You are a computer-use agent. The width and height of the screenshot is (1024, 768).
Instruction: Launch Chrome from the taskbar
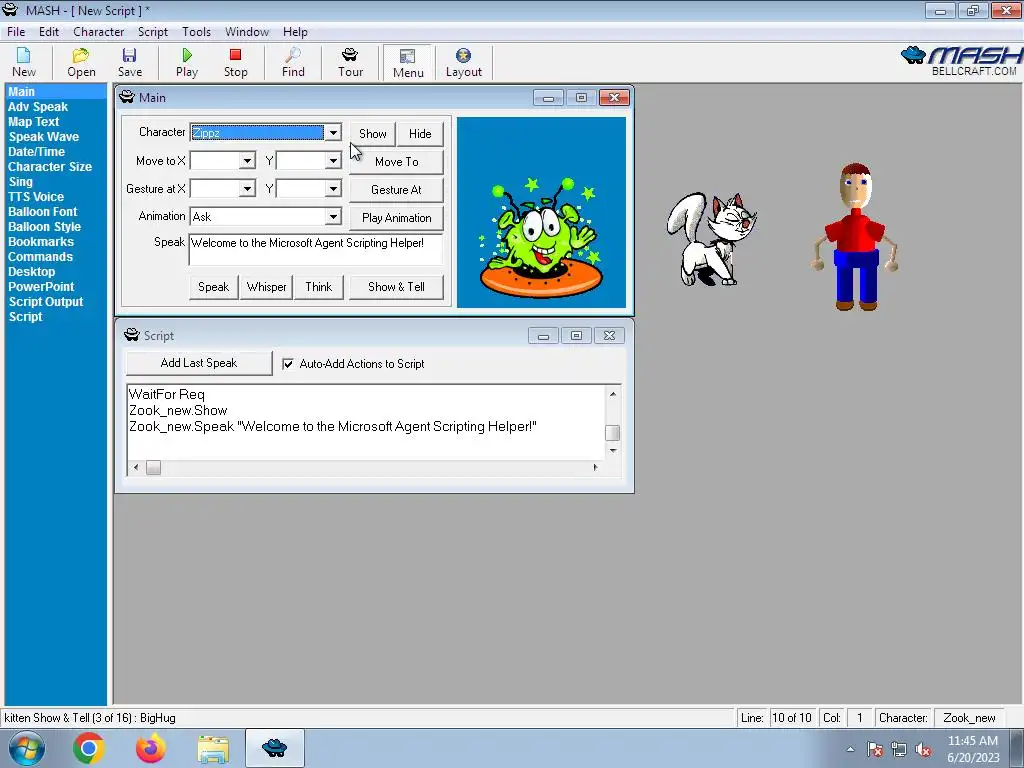[89, 748]
